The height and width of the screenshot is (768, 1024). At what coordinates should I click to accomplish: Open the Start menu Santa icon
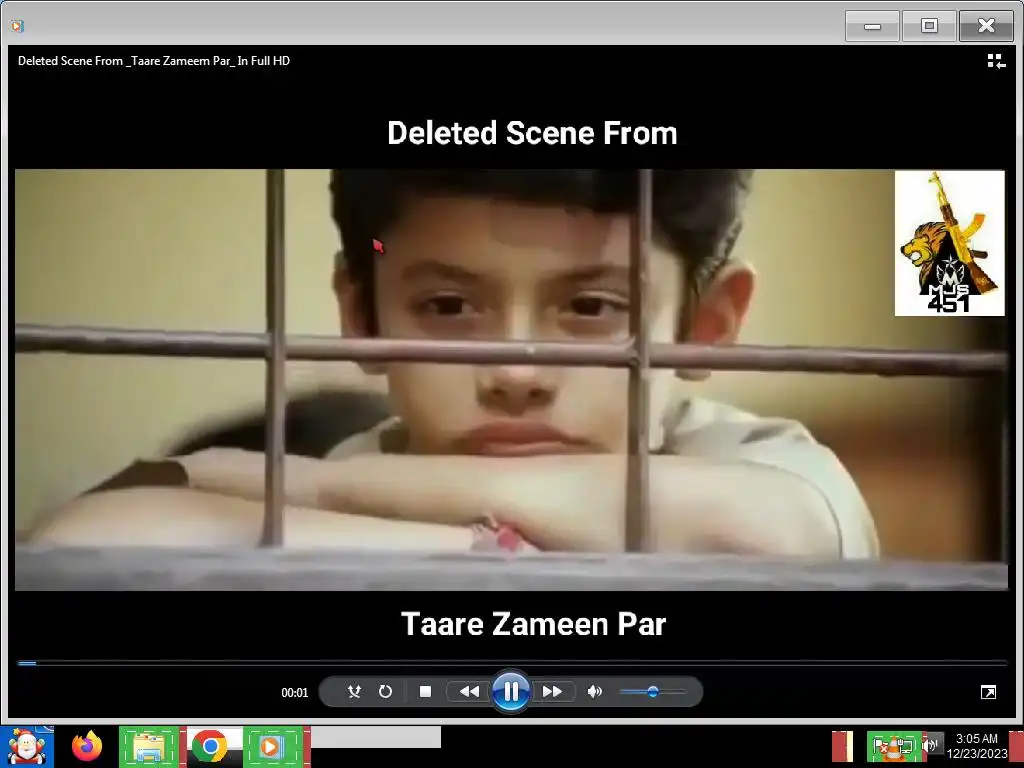click(27, 746)
